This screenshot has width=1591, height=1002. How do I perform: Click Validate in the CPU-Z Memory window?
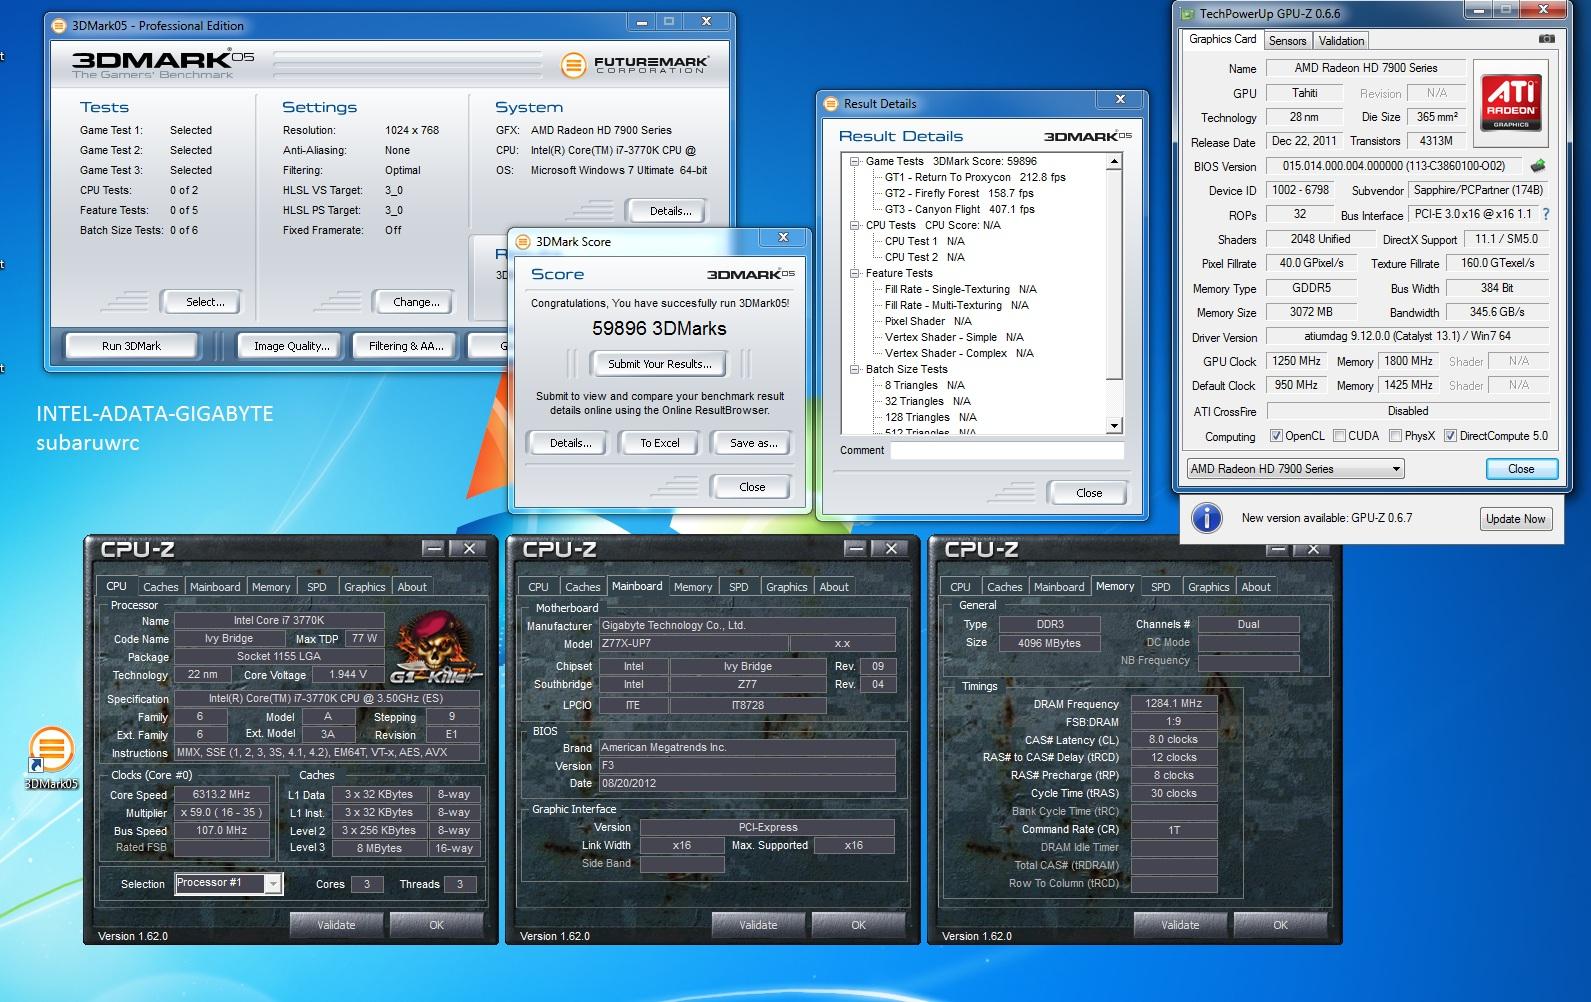1180,925
